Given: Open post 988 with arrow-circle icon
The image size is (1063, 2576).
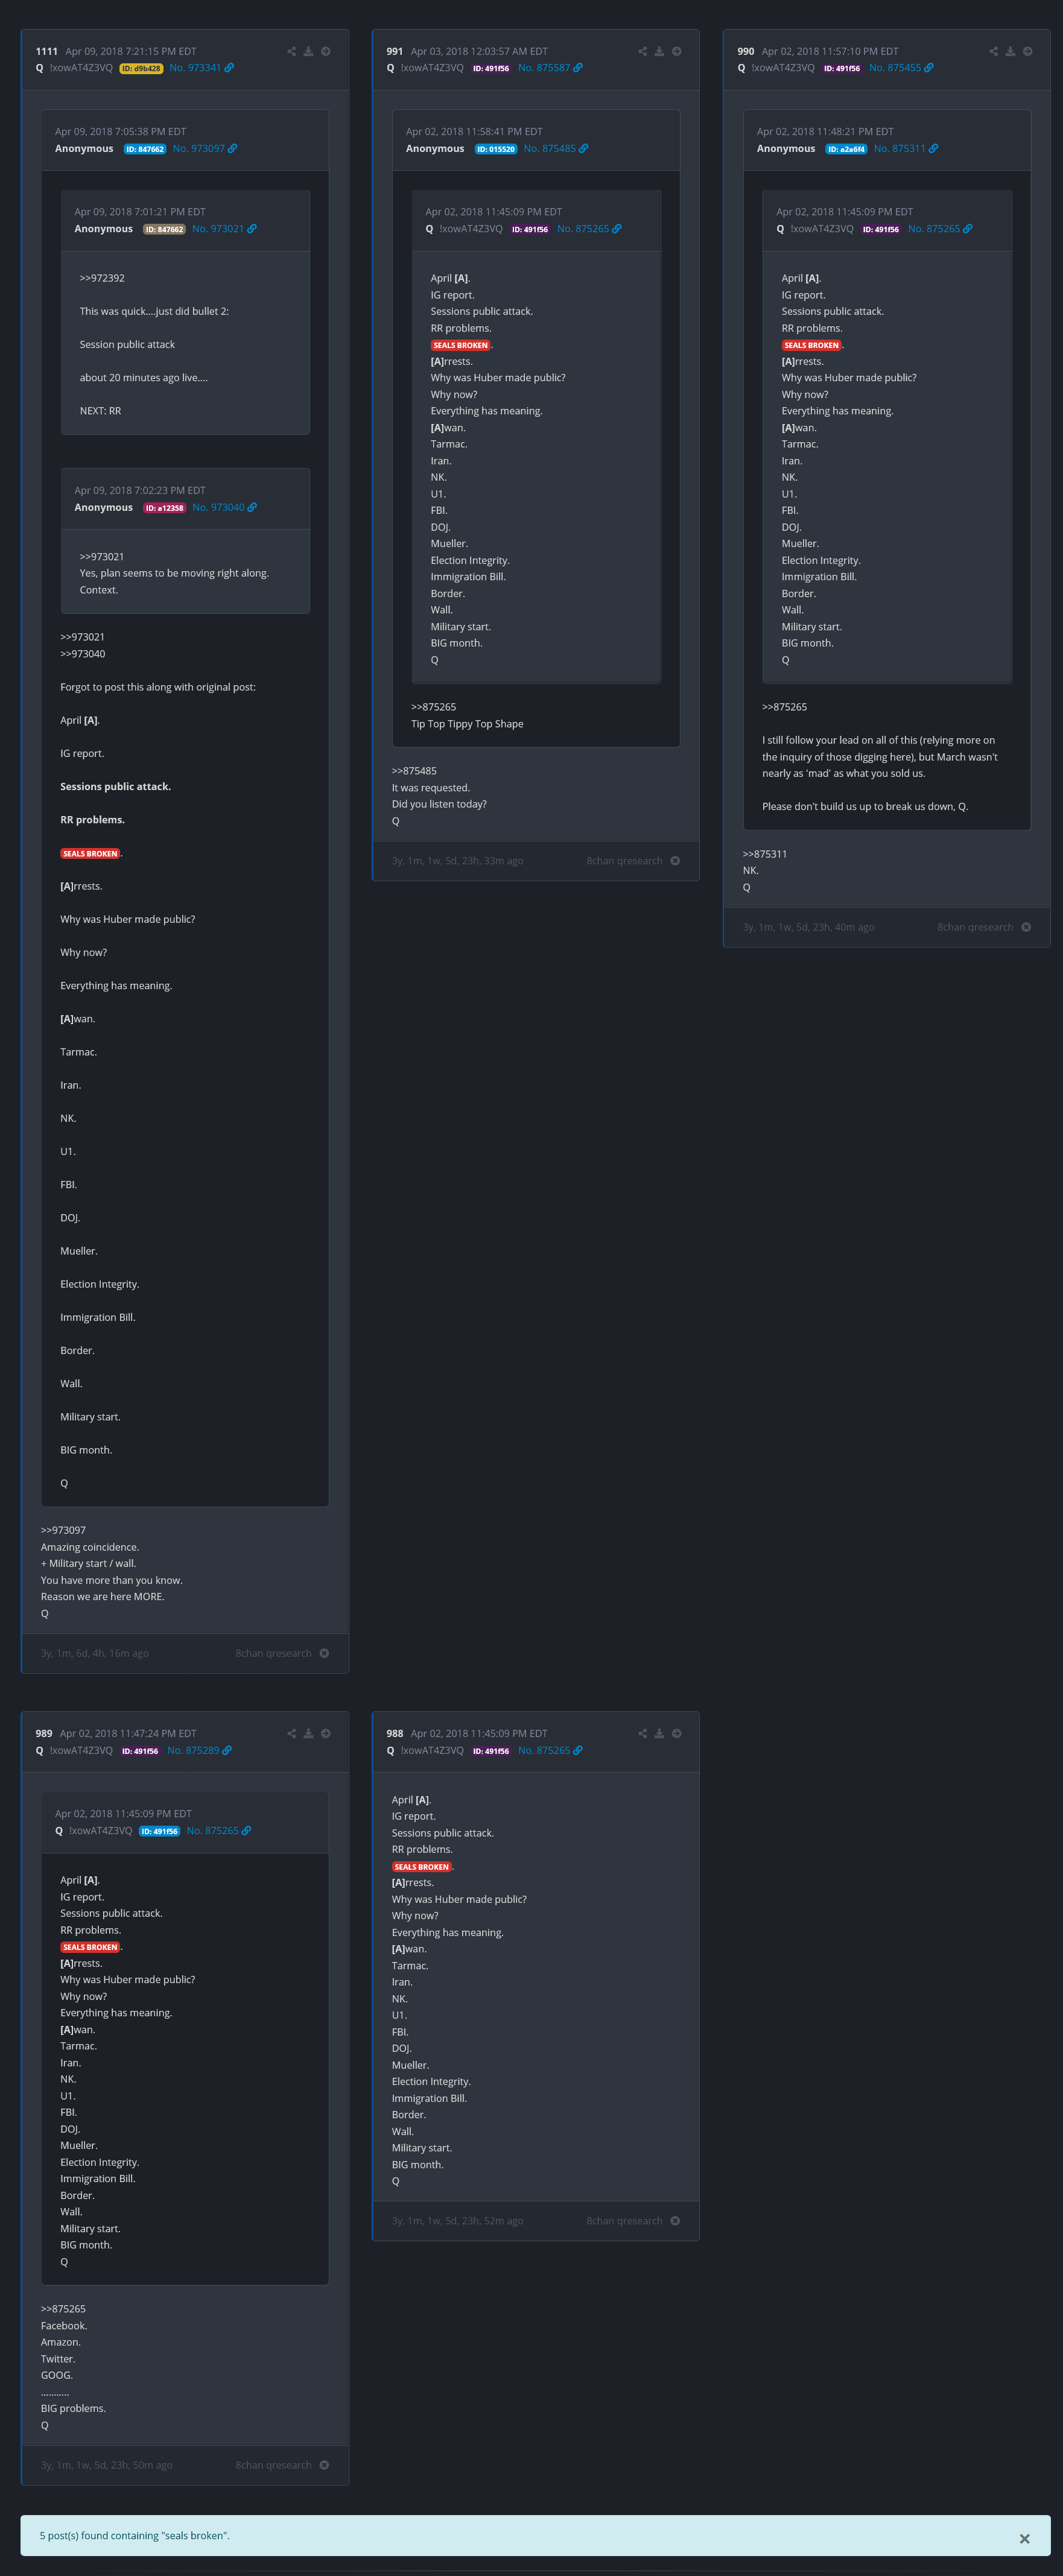Looking at the screenshot, I should click(676, 1733).
